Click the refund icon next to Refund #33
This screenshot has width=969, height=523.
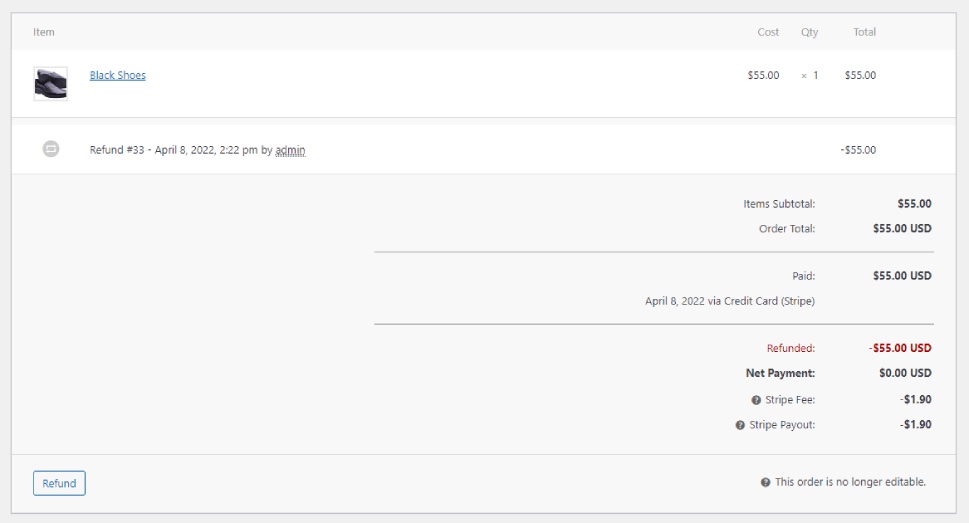coord(51,149)
